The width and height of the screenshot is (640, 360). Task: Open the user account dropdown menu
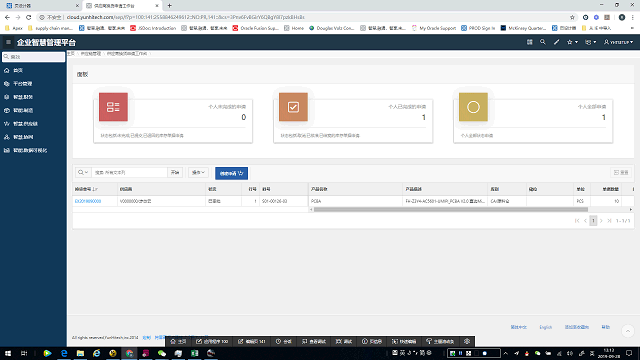(x=618, y=42)
